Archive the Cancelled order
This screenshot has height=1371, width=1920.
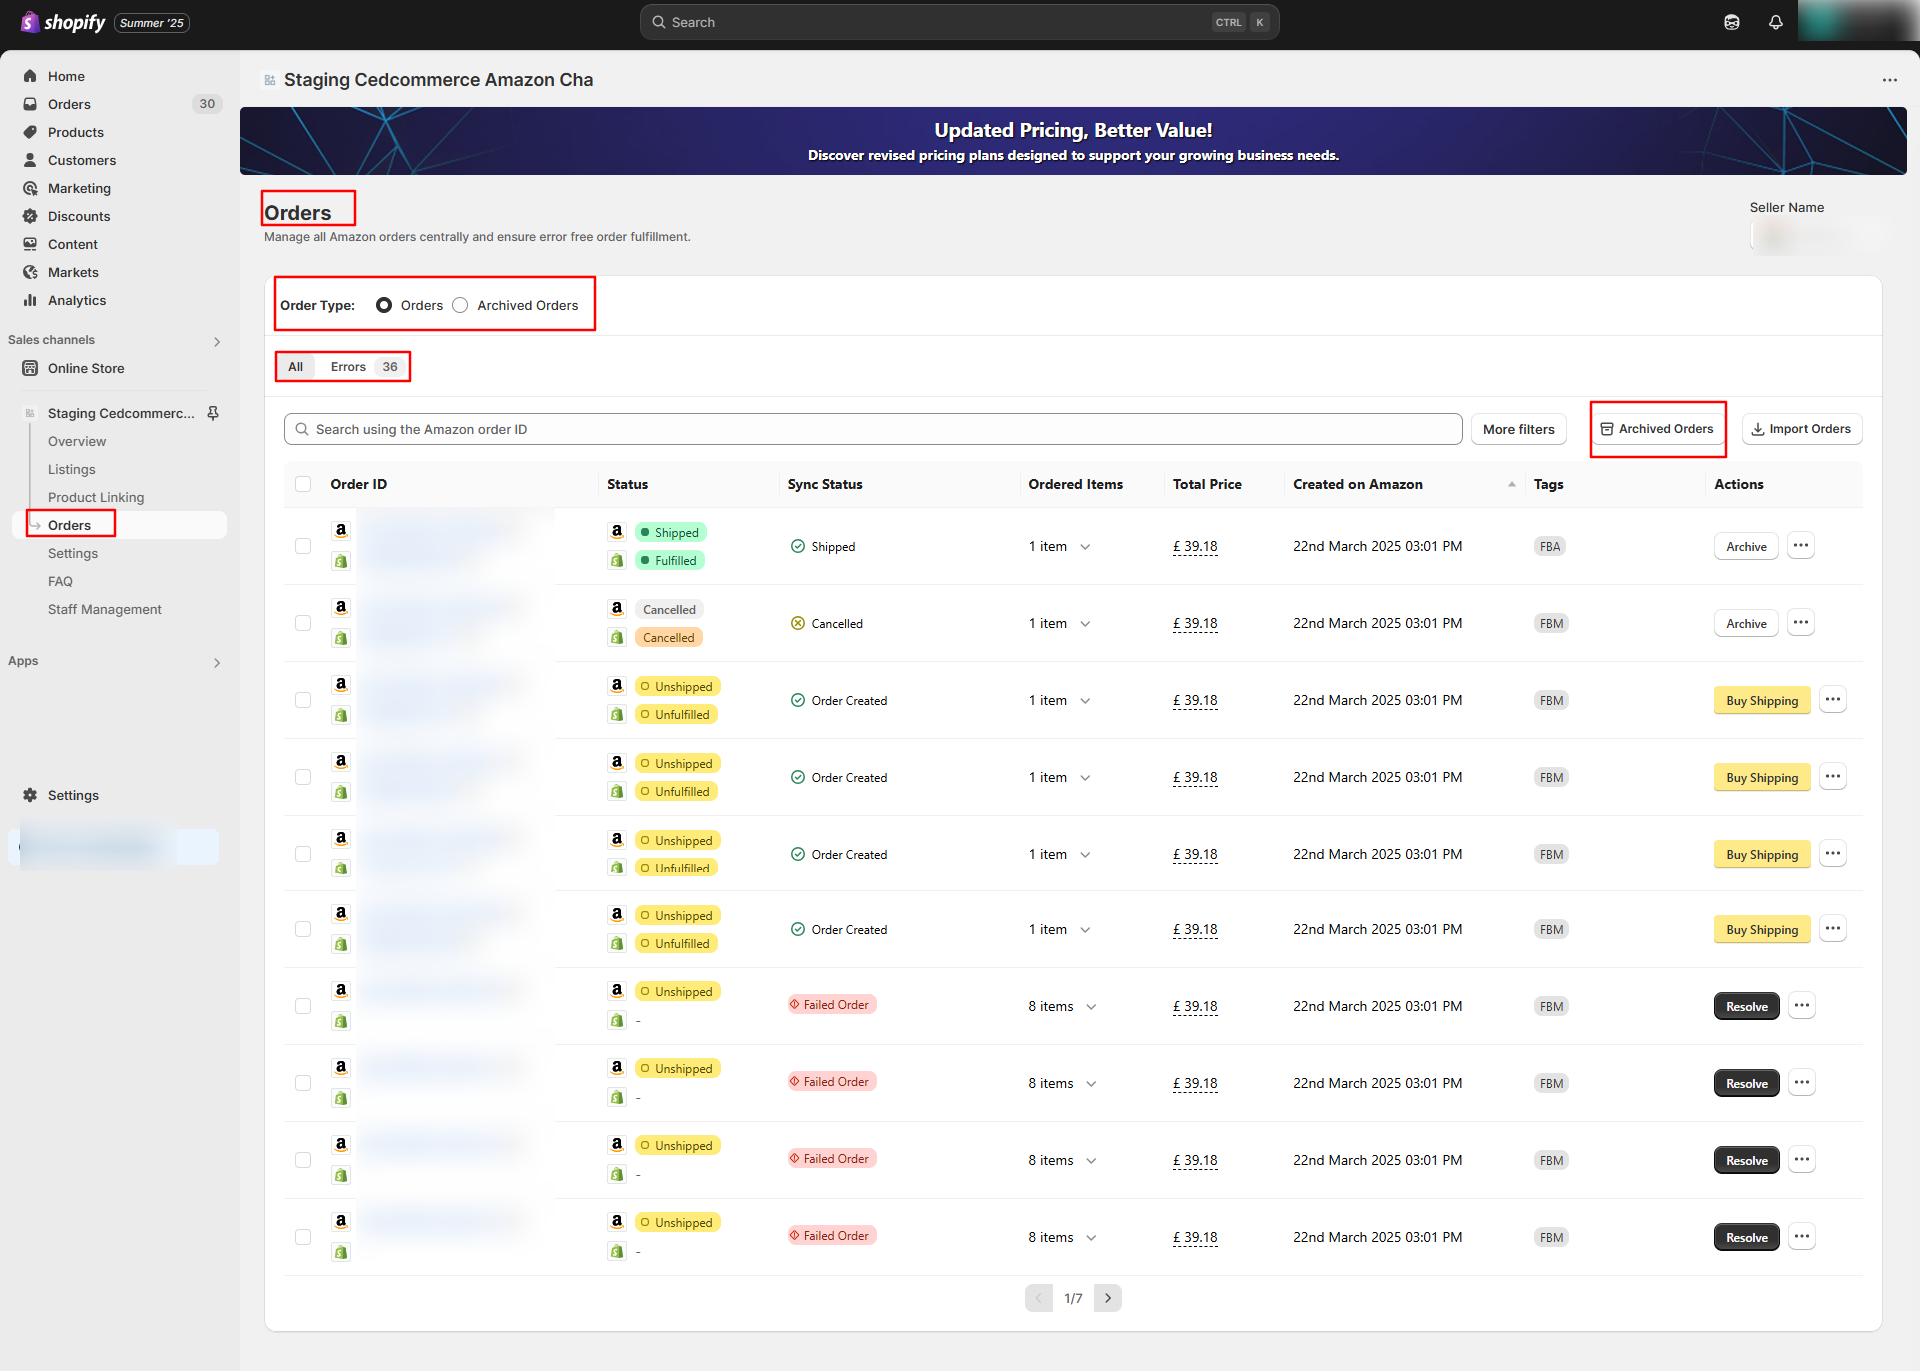(1746, 623)
